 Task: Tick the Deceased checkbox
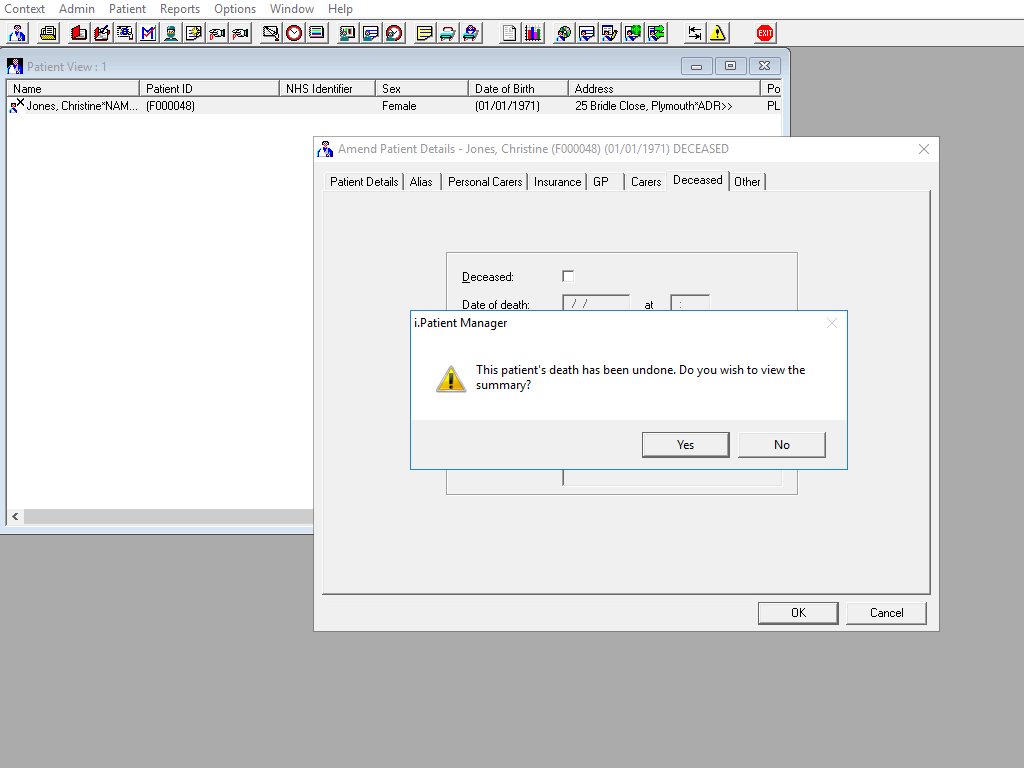tap(568, 276)
